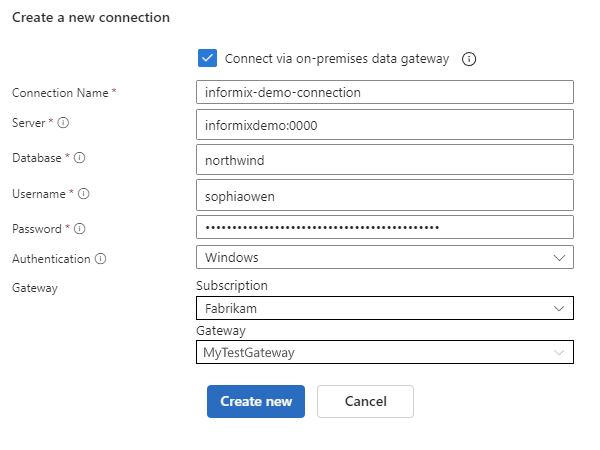Click the chevron arrow of Authentication dropdown
Screen dimensions: 600x450
pos(559,258)
